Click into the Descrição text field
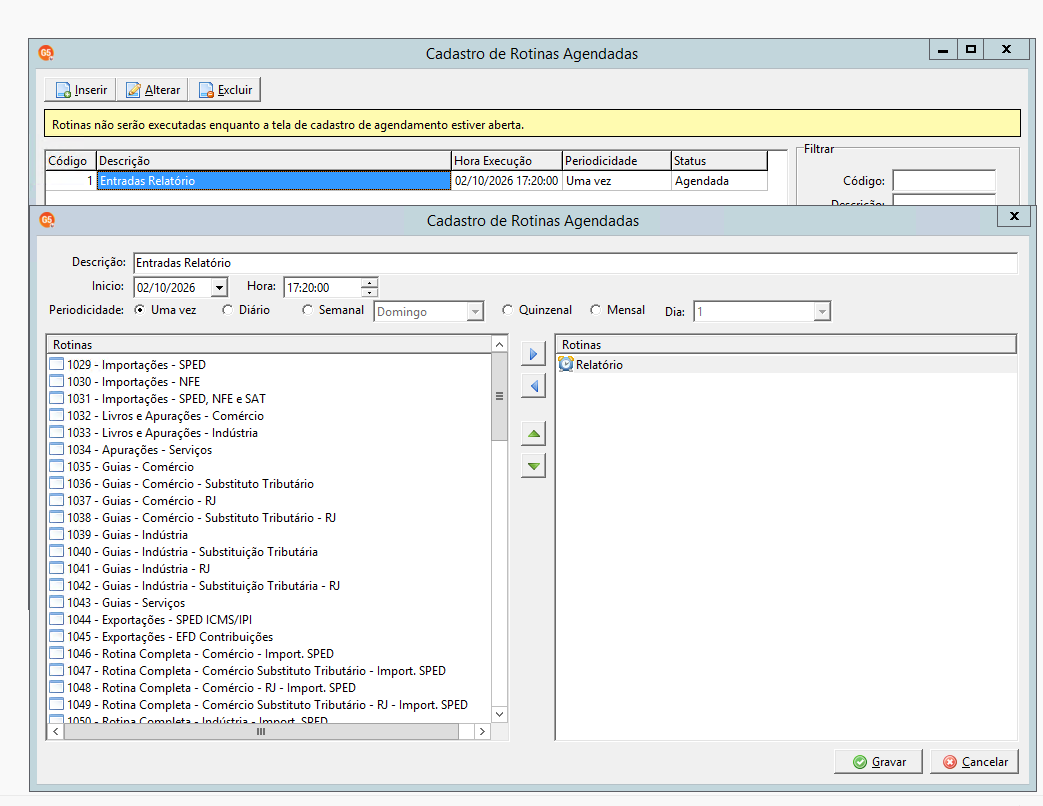Screen dimensions: 1043x806 [x=575, y=263]
